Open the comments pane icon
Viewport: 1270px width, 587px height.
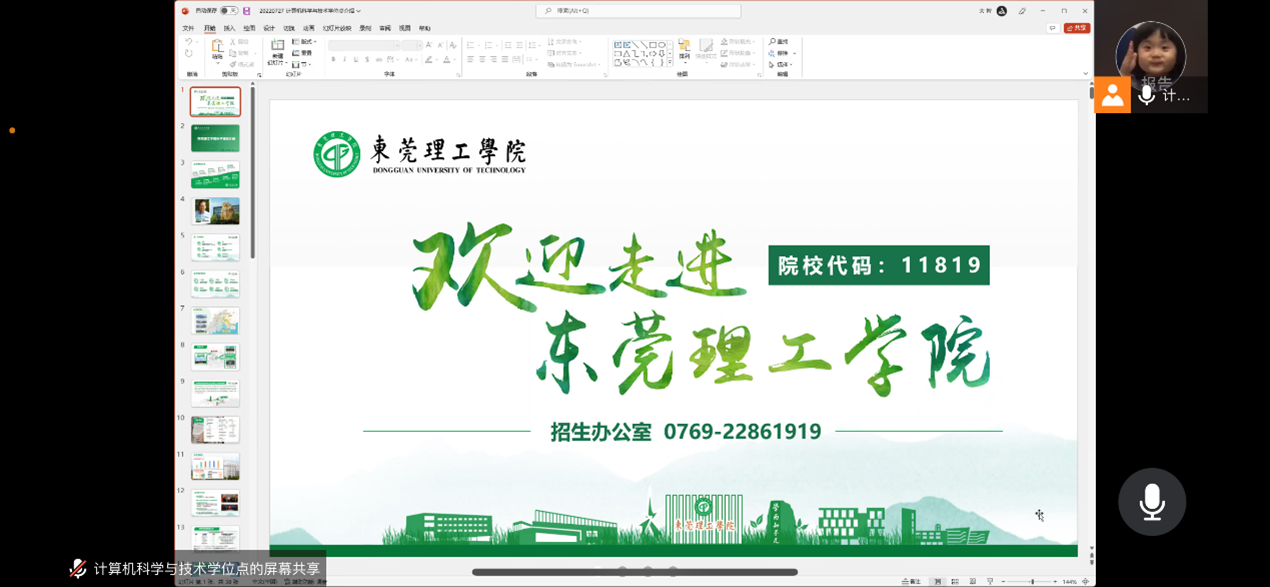point(1052,28)
